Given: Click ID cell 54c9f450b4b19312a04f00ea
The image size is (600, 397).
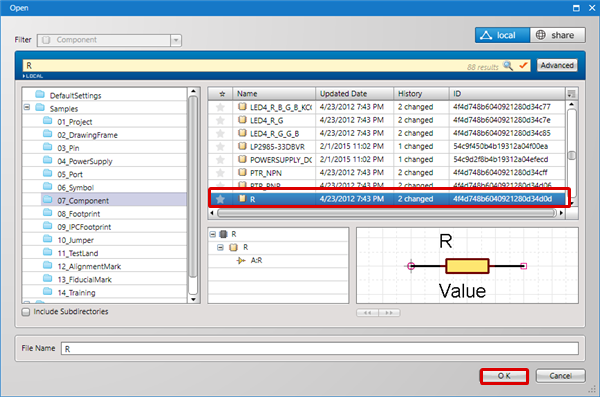Looking at the screenshot, I should (x=501, y=147).
